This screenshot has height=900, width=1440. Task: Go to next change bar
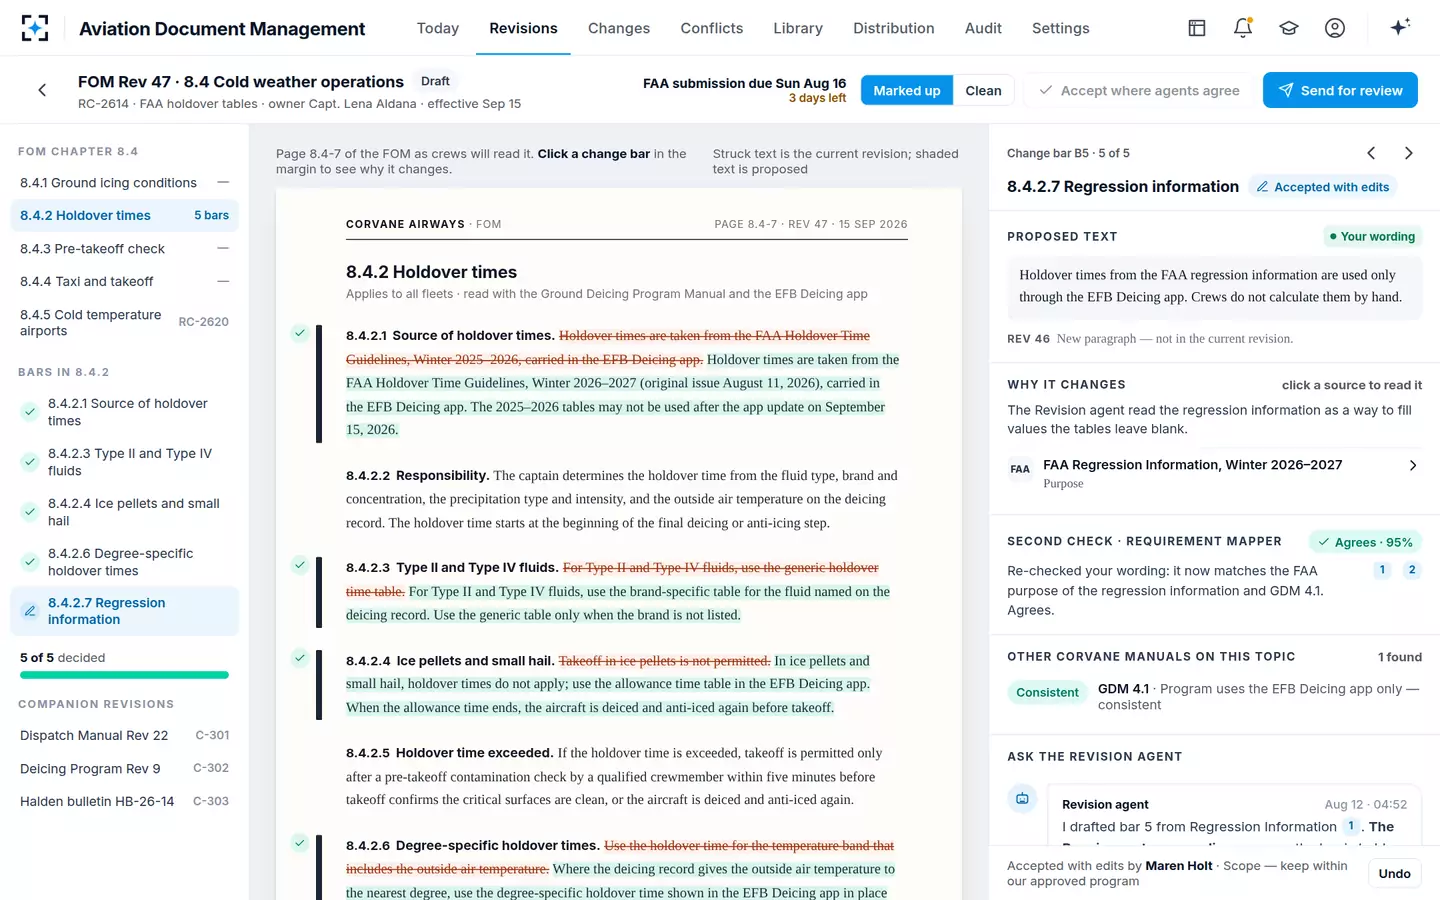[1408, 153]
